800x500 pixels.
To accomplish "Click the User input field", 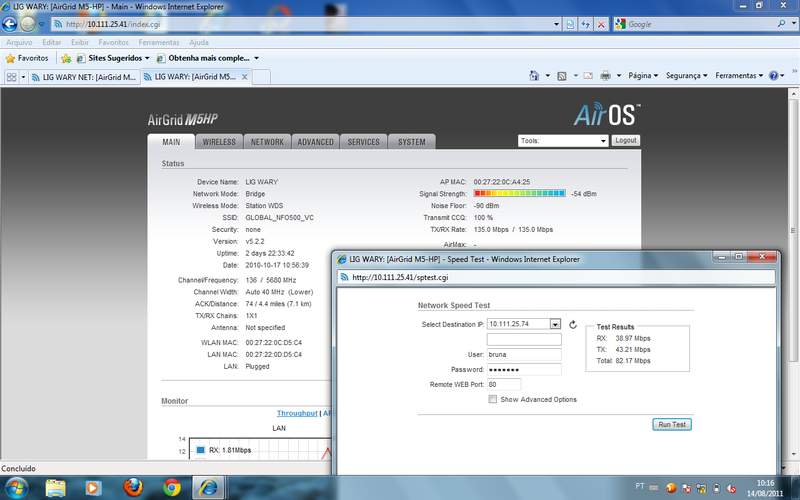I will tap(524, 355).
